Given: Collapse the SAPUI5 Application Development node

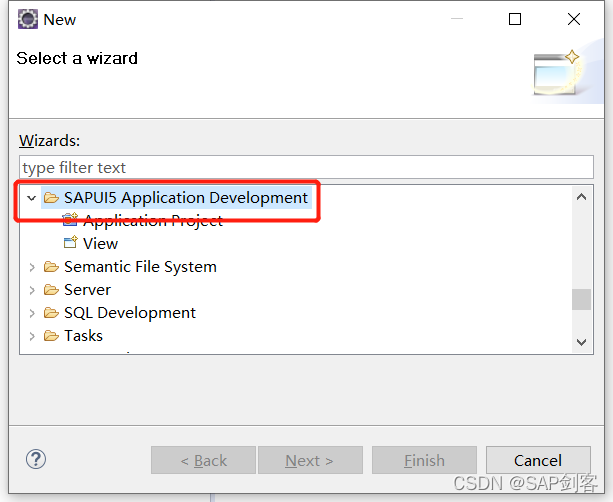Looking at the screenshot, I should tap(31, 198).
